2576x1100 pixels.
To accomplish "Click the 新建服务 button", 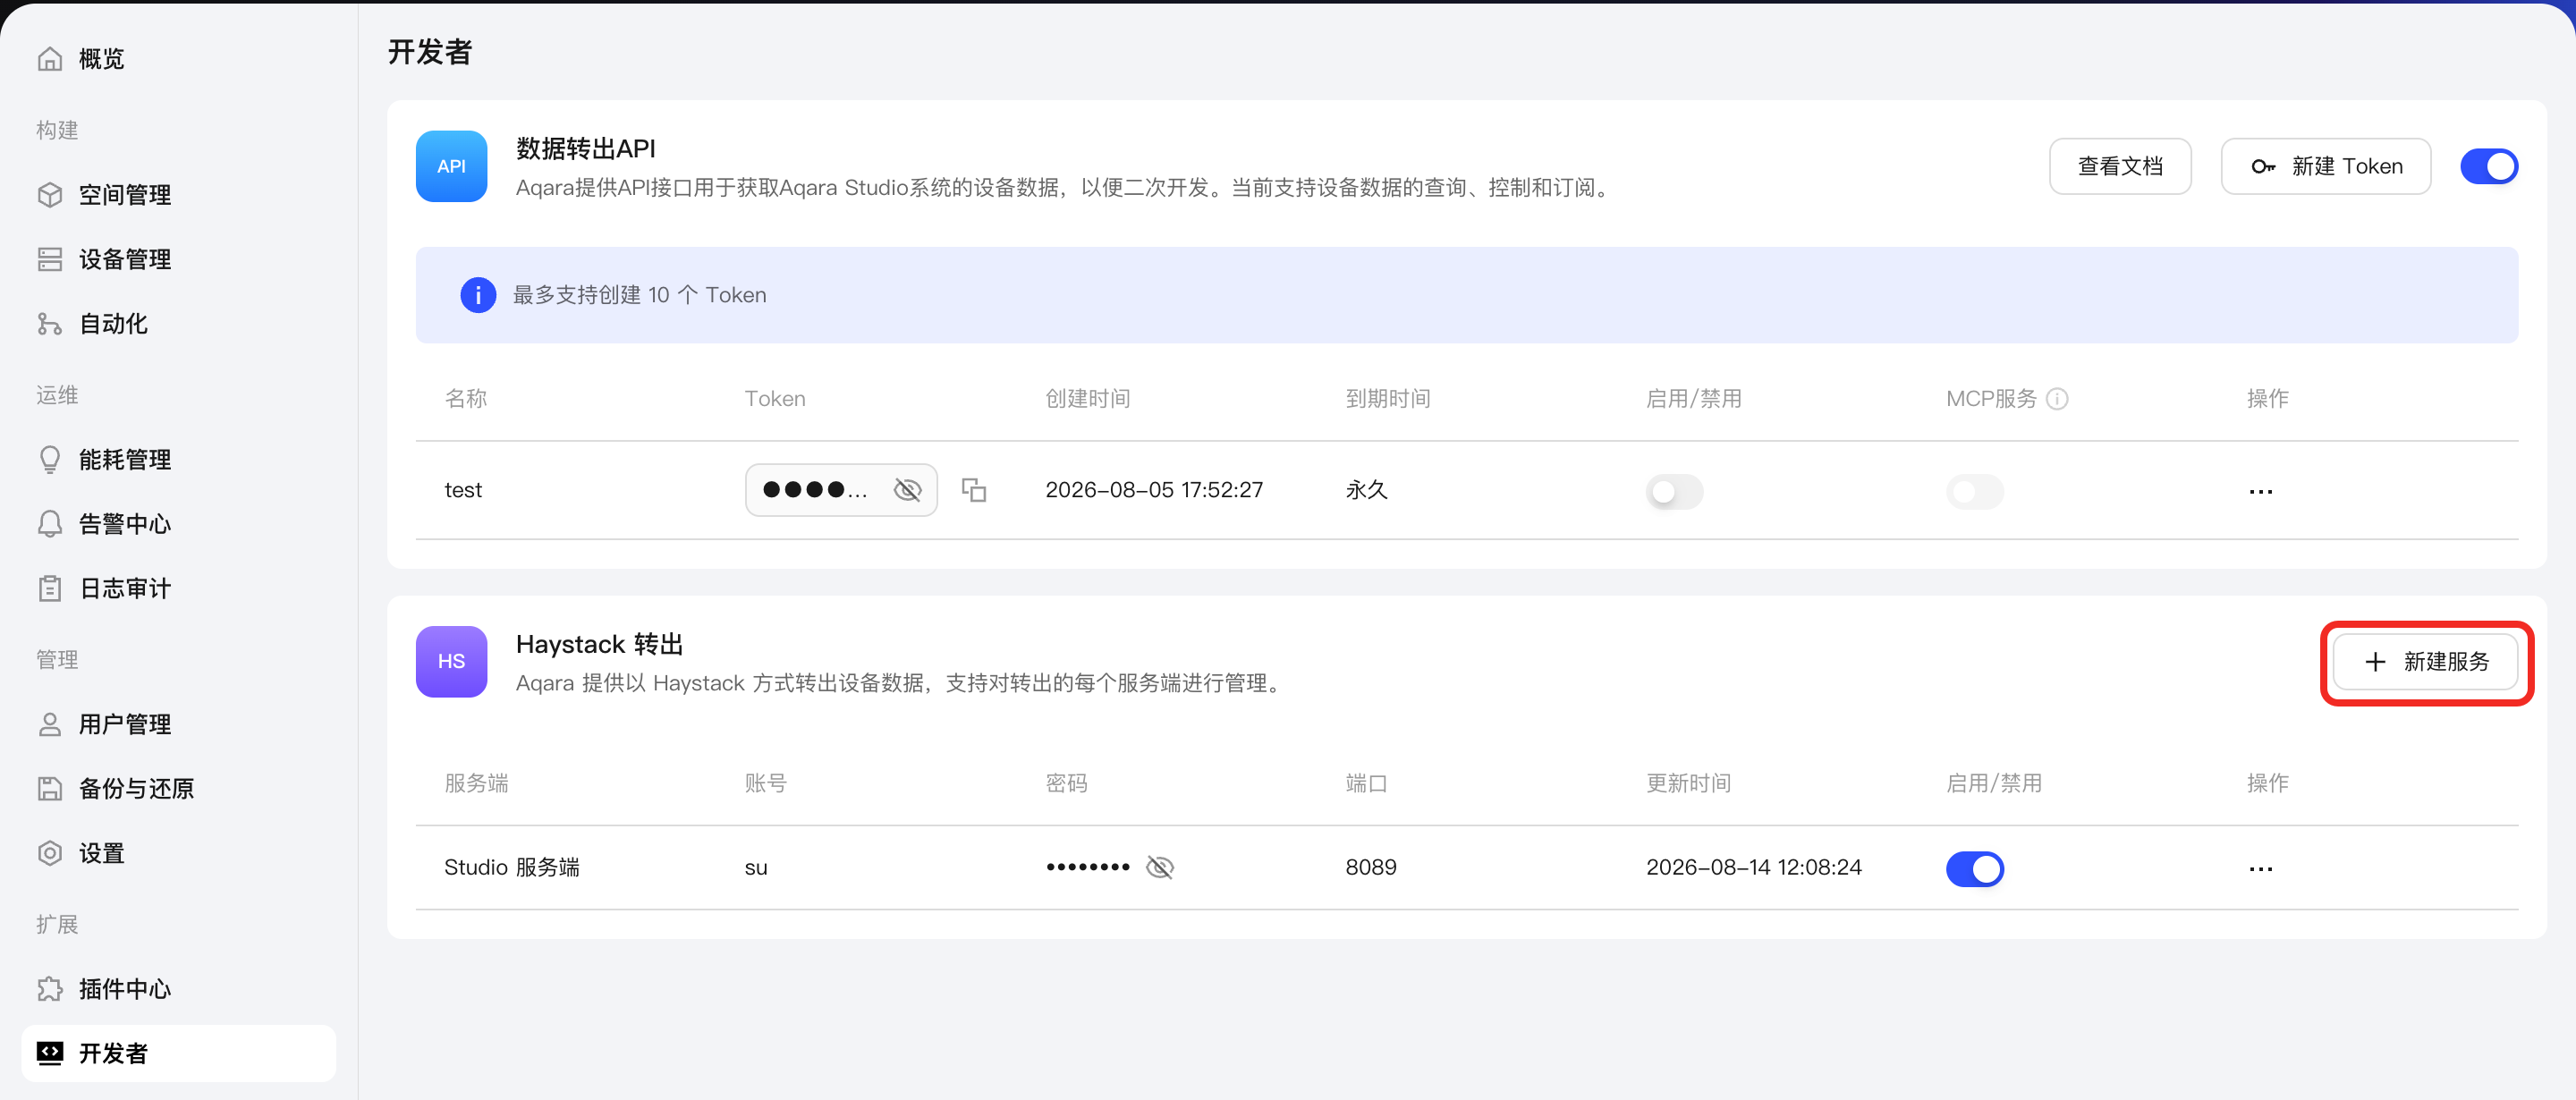I will (x=2426, y=662).
